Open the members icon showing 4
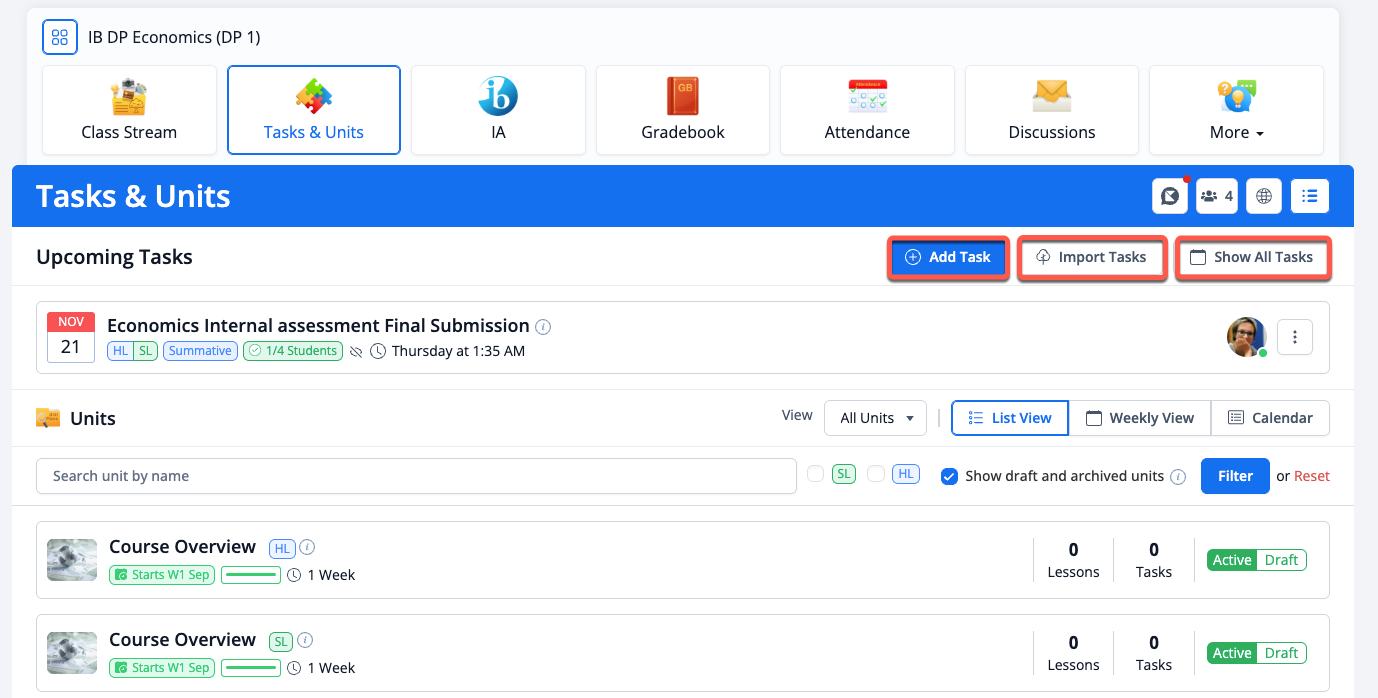 pyautogui.click(x=1217, y=197)
